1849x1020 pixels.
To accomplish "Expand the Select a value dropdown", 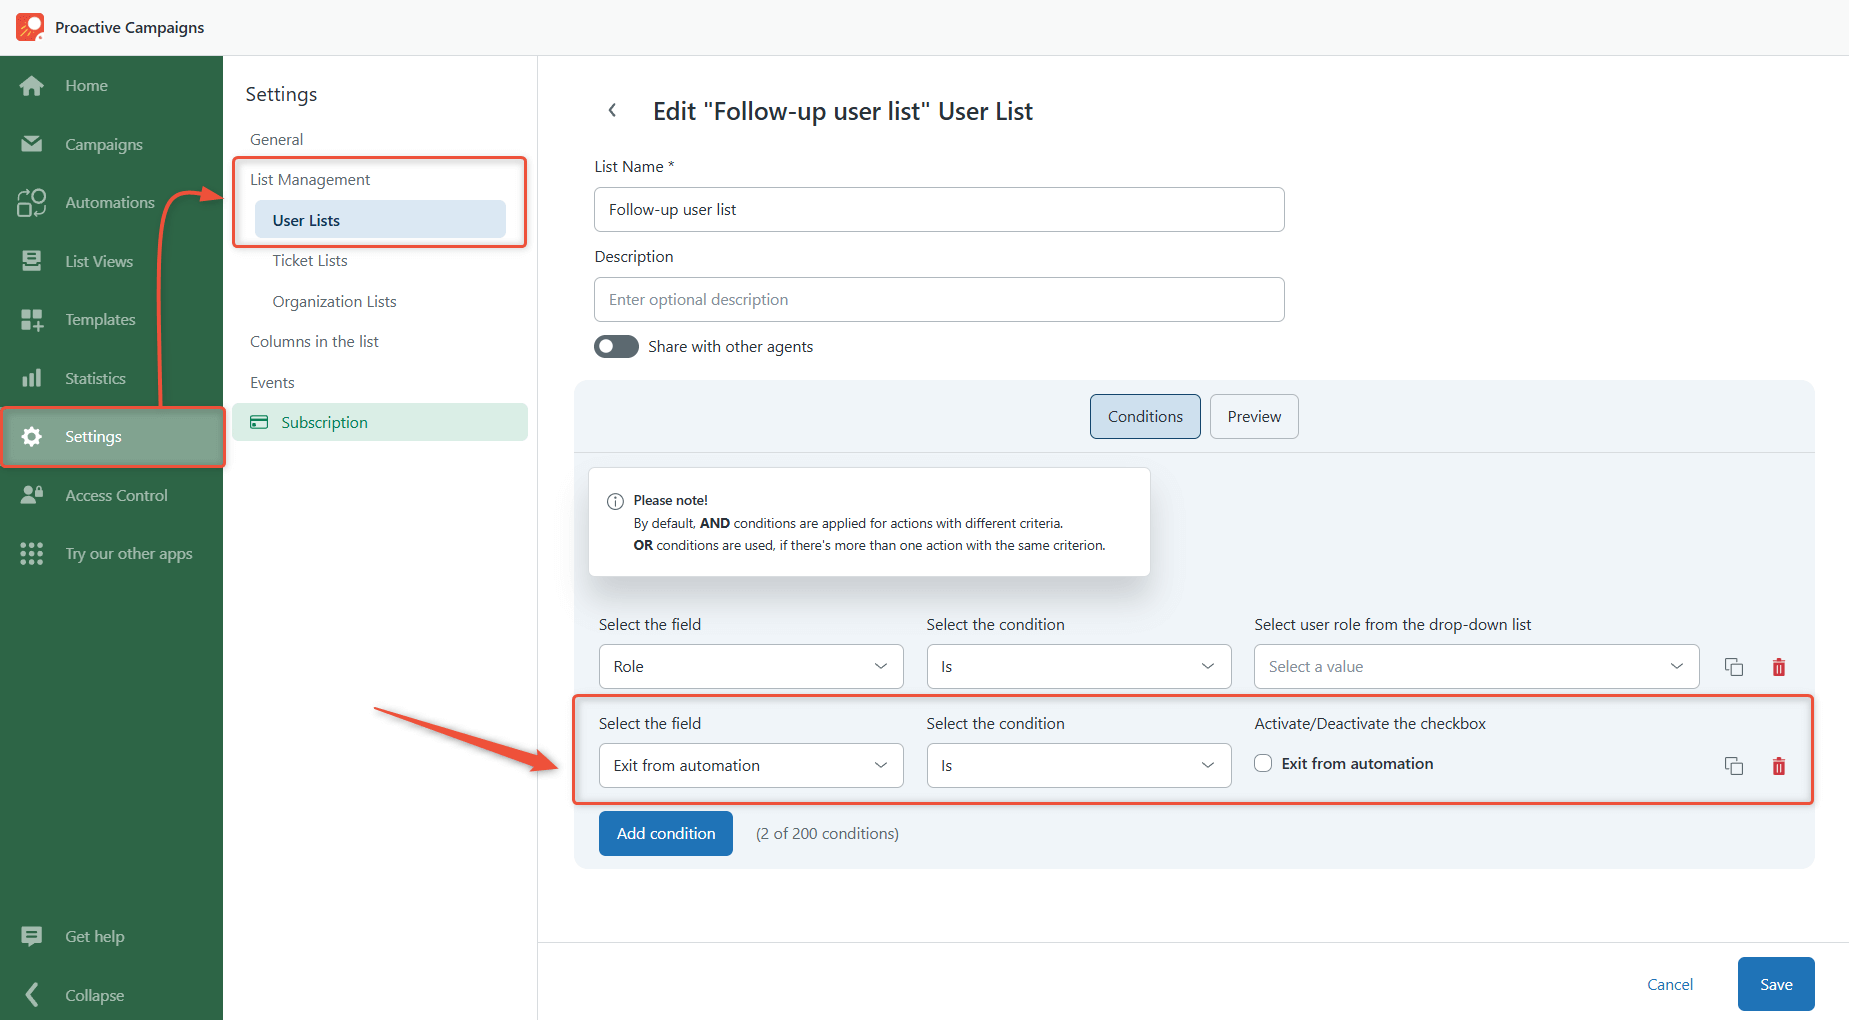I will (x=1475, y=666).
